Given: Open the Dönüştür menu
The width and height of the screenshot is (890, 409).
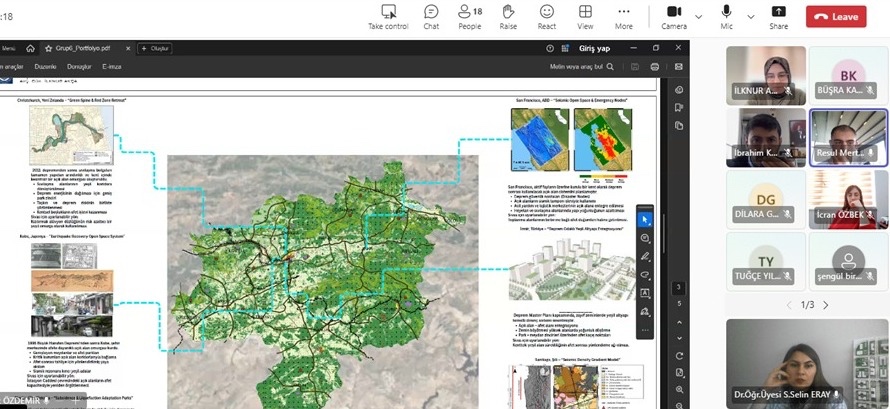Looking at the screenshot, I should 78,67.
